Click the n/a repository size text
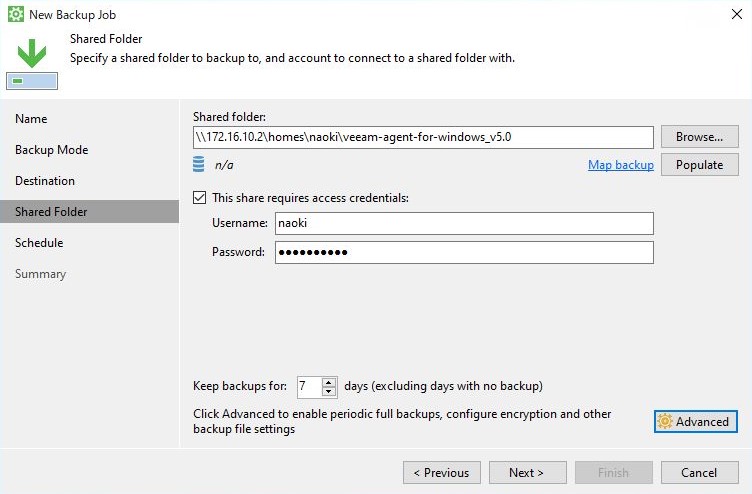 point(224,165)
